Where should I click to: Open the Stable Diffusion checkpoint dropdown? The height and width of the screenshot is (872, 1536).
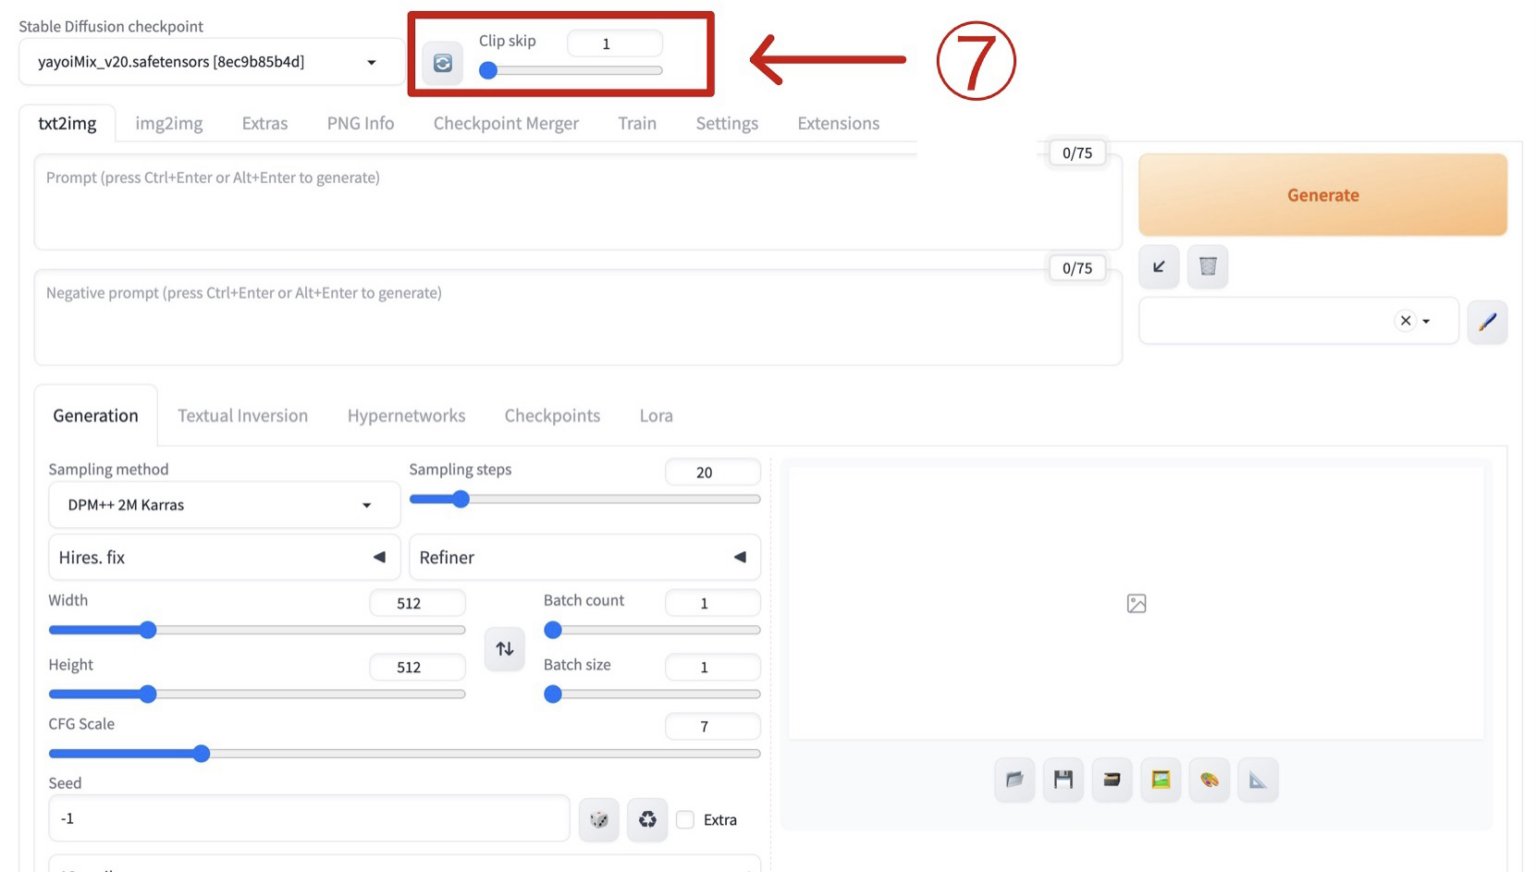click(210, 62)
